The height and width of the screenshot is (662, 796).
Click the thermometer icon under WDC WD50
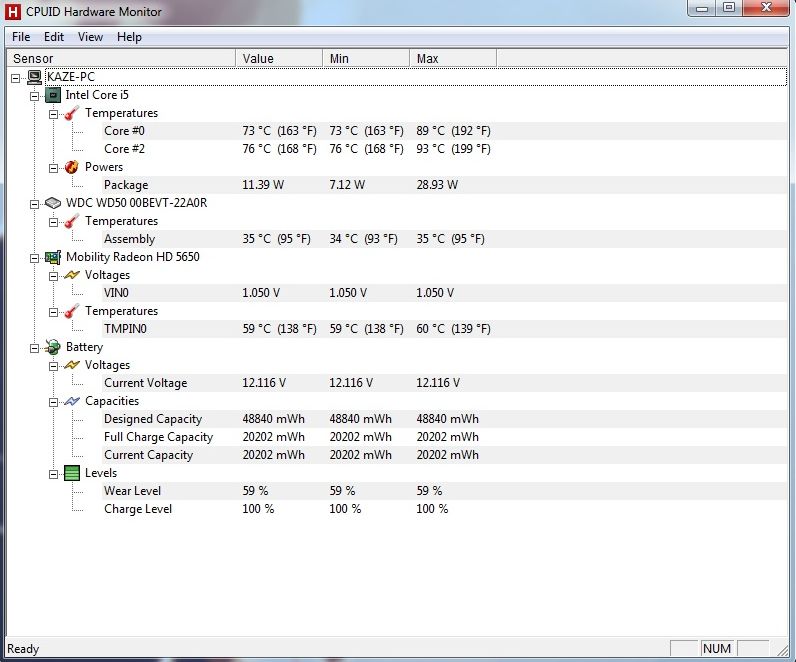click(72, 221)
